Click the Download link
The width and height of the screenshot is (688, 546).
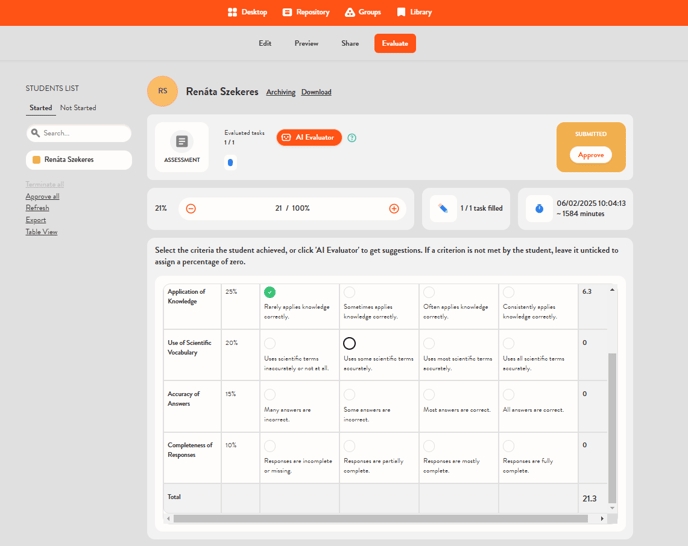point(316,92)
